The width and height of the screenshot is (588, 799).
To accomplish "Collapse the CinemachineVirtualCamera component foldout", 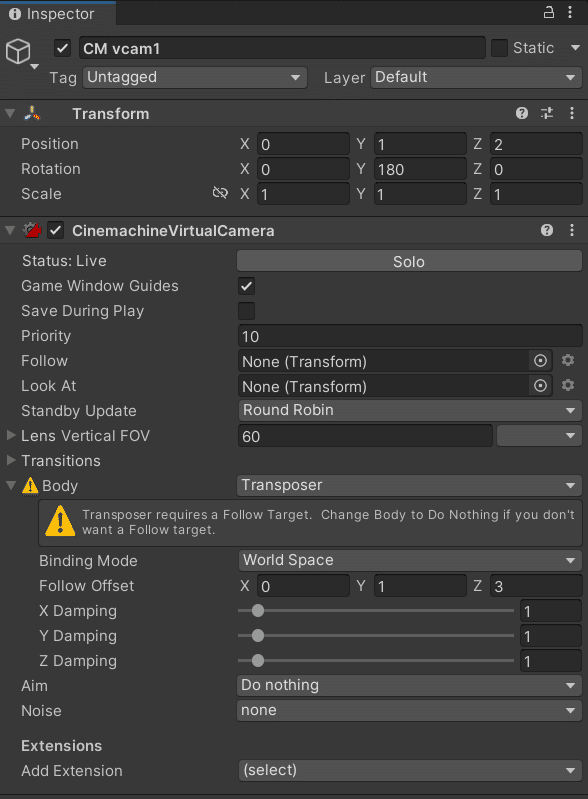I will coord(10,230).
